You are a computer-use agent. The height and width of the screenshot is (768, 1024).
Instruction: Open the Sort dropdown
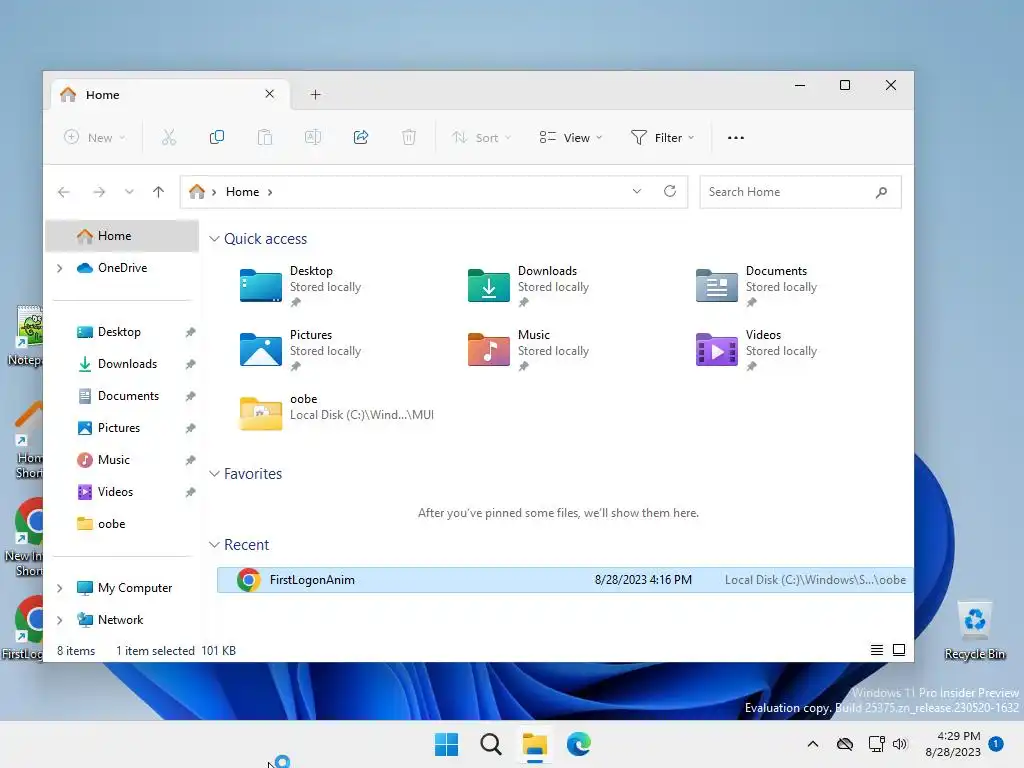482,138
